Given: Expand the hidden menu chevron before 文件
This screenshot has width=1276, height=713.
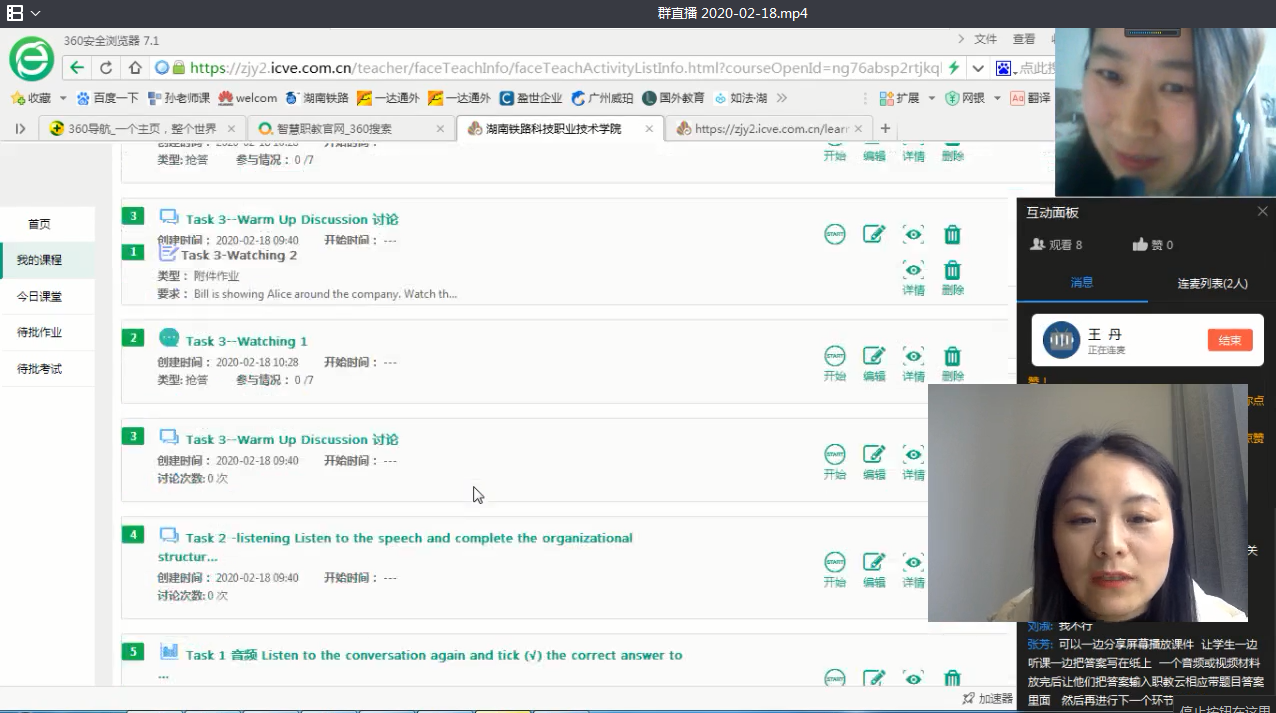Looking at the screenshot, I should tap(961, 39).
